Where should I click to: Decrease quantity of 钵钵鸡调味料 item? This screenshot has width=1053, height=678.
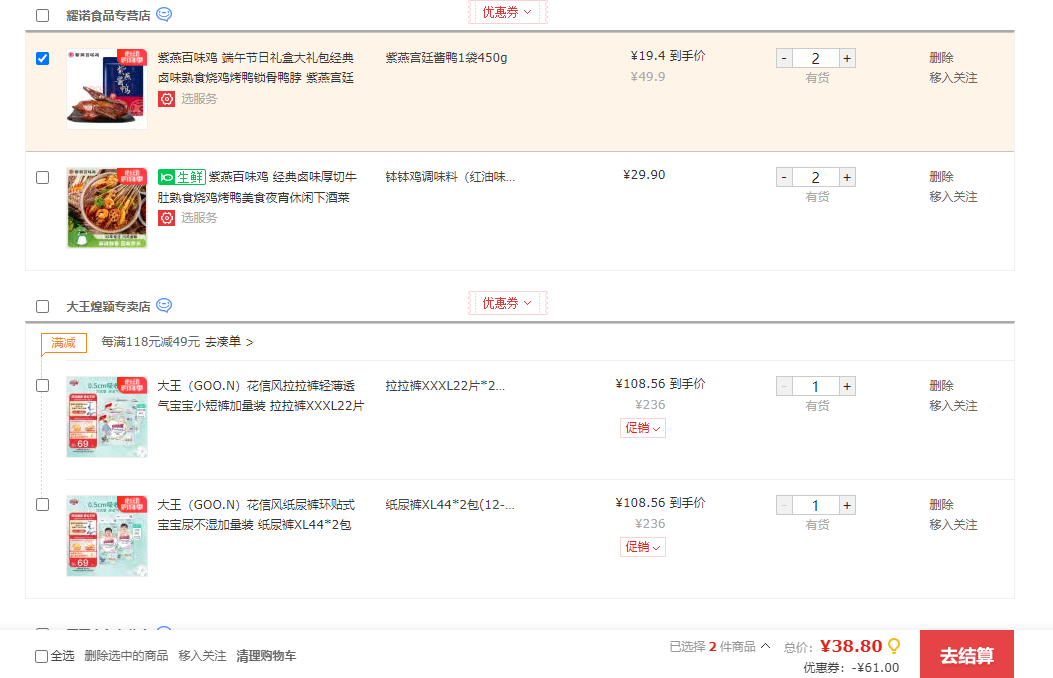coord(784,177)
